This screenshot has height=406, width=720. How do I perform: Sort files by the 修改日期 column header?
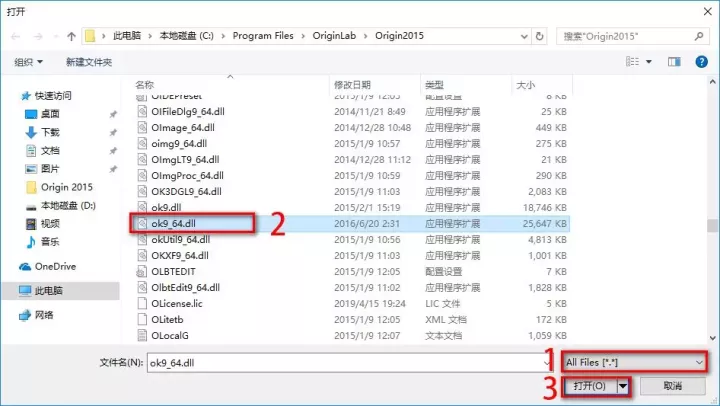coord(352,85)
